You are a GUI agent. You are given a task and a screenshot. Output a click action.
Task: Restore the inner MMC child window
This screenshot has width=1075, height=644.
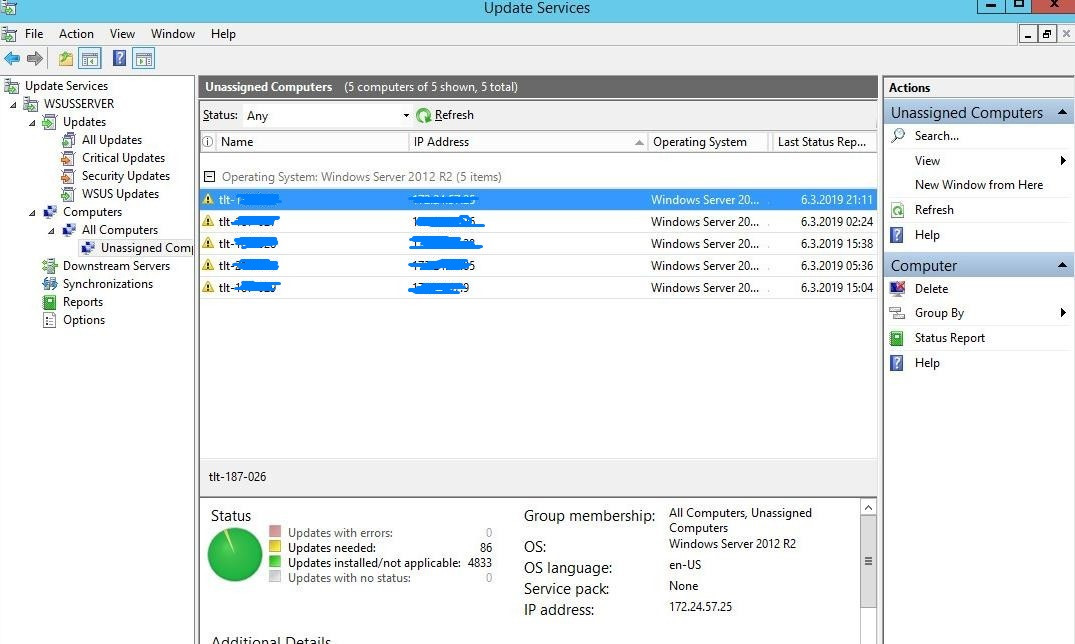pyautogui.click(x=1047, y=34)
